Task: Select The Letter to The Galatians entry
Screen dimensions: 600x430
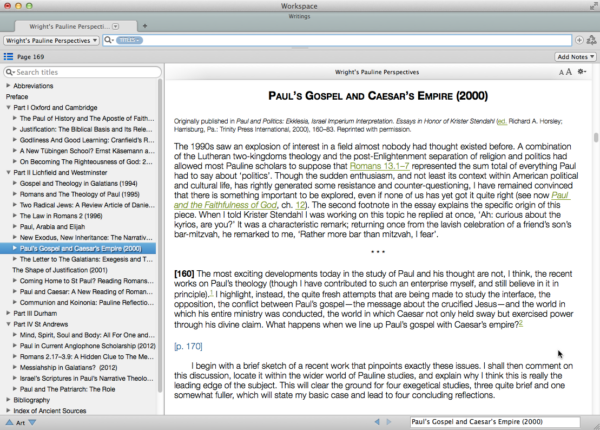Action: pyautogui.click(x=86, y=259)
